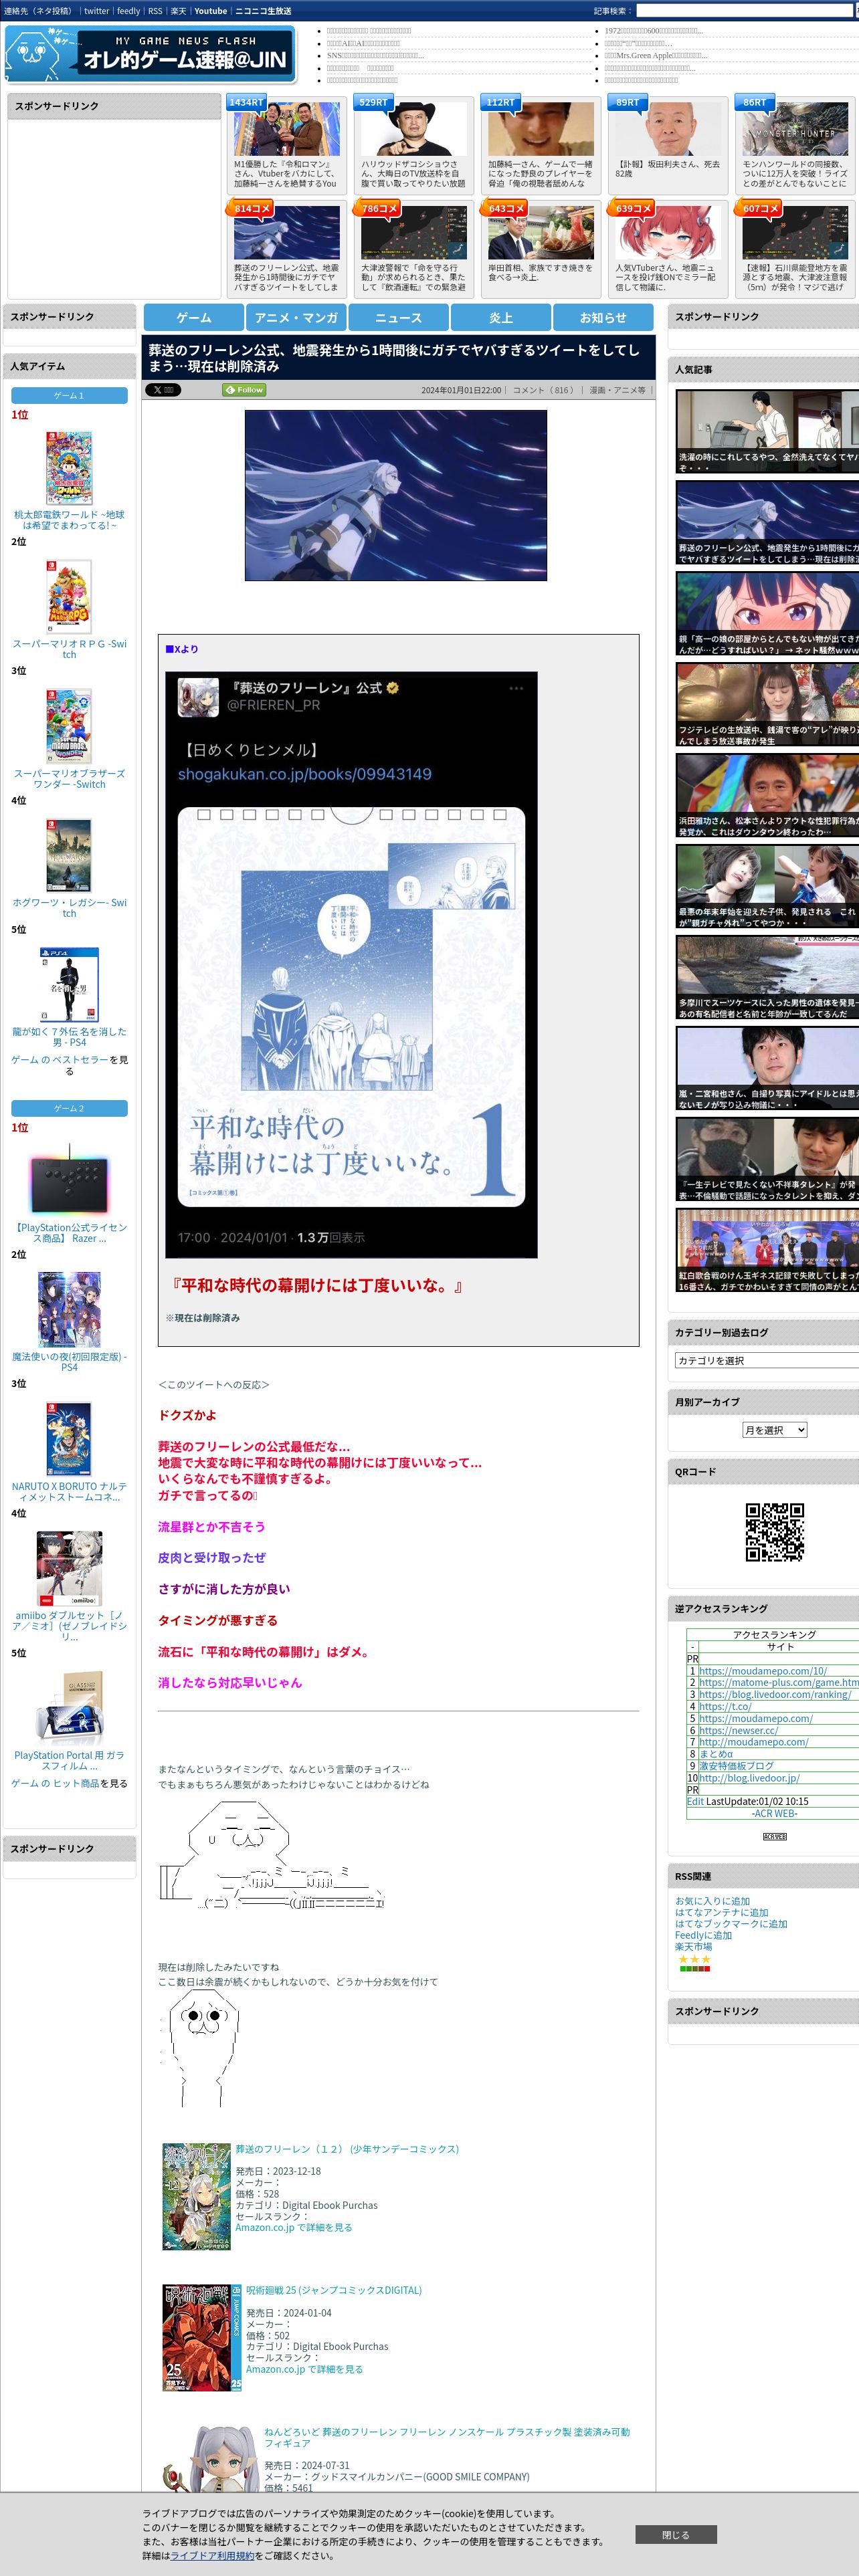Image resolution: width=859 pixels, height=2576 pixels.
Task: Open the 呪術廻戦 25 manga cover
Action: point(202,2337)
